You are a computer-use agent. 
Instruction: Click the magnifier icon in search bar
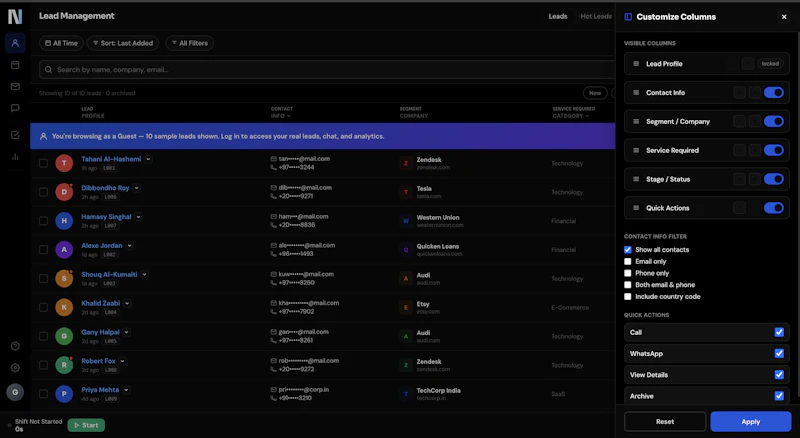pos(48,69)
